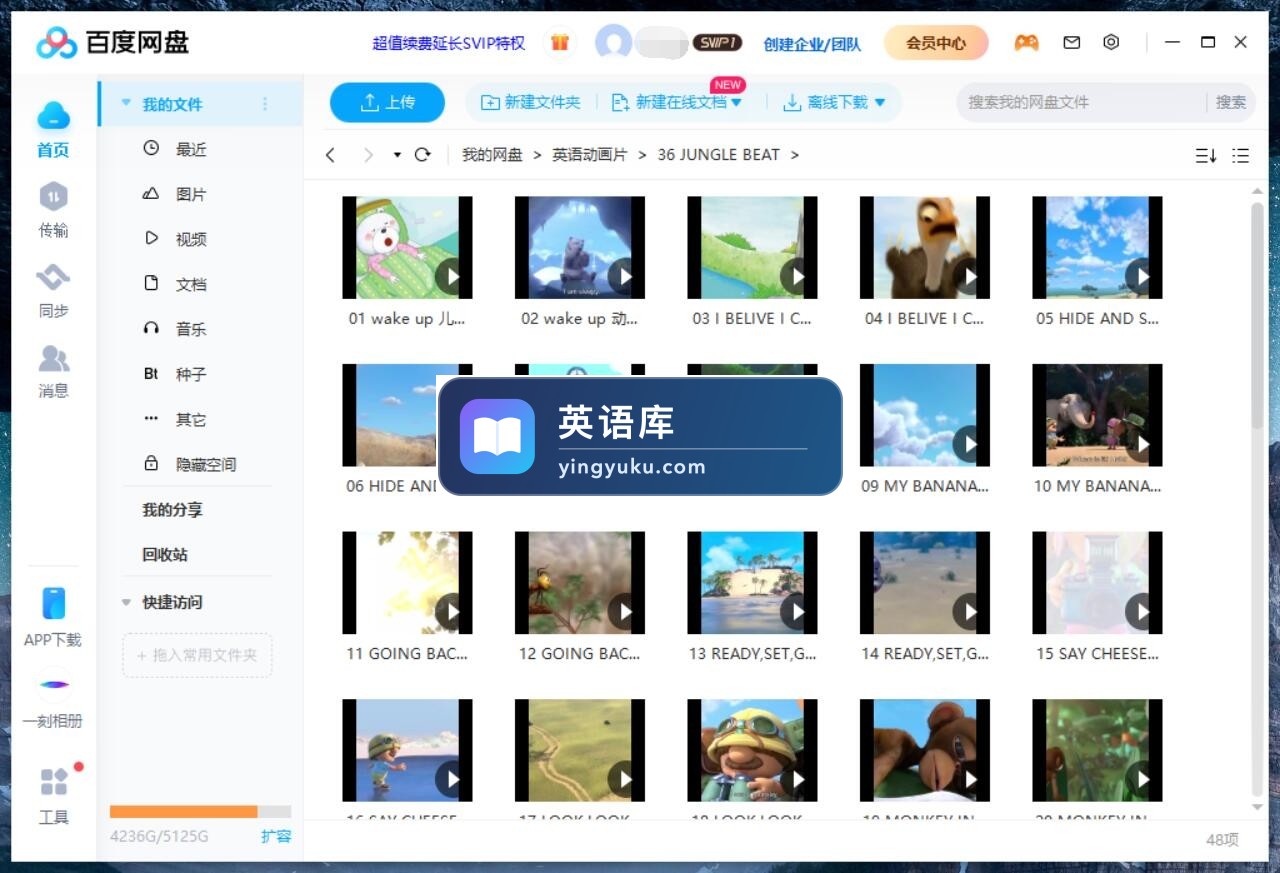The height and width of the screenshot is (873, 1280).
Task: Open 我的分享 section
Action: (172, 509)
